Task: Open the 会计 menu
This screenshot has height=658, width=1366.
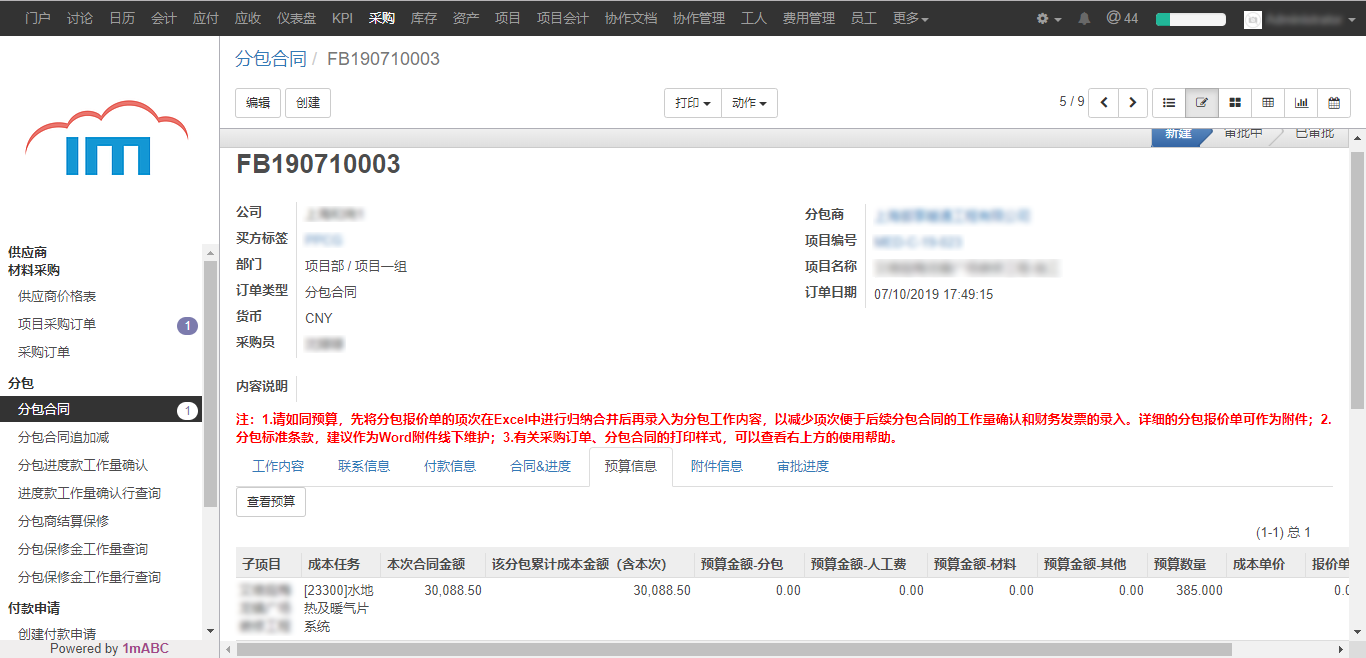Action: click(164, 18)
